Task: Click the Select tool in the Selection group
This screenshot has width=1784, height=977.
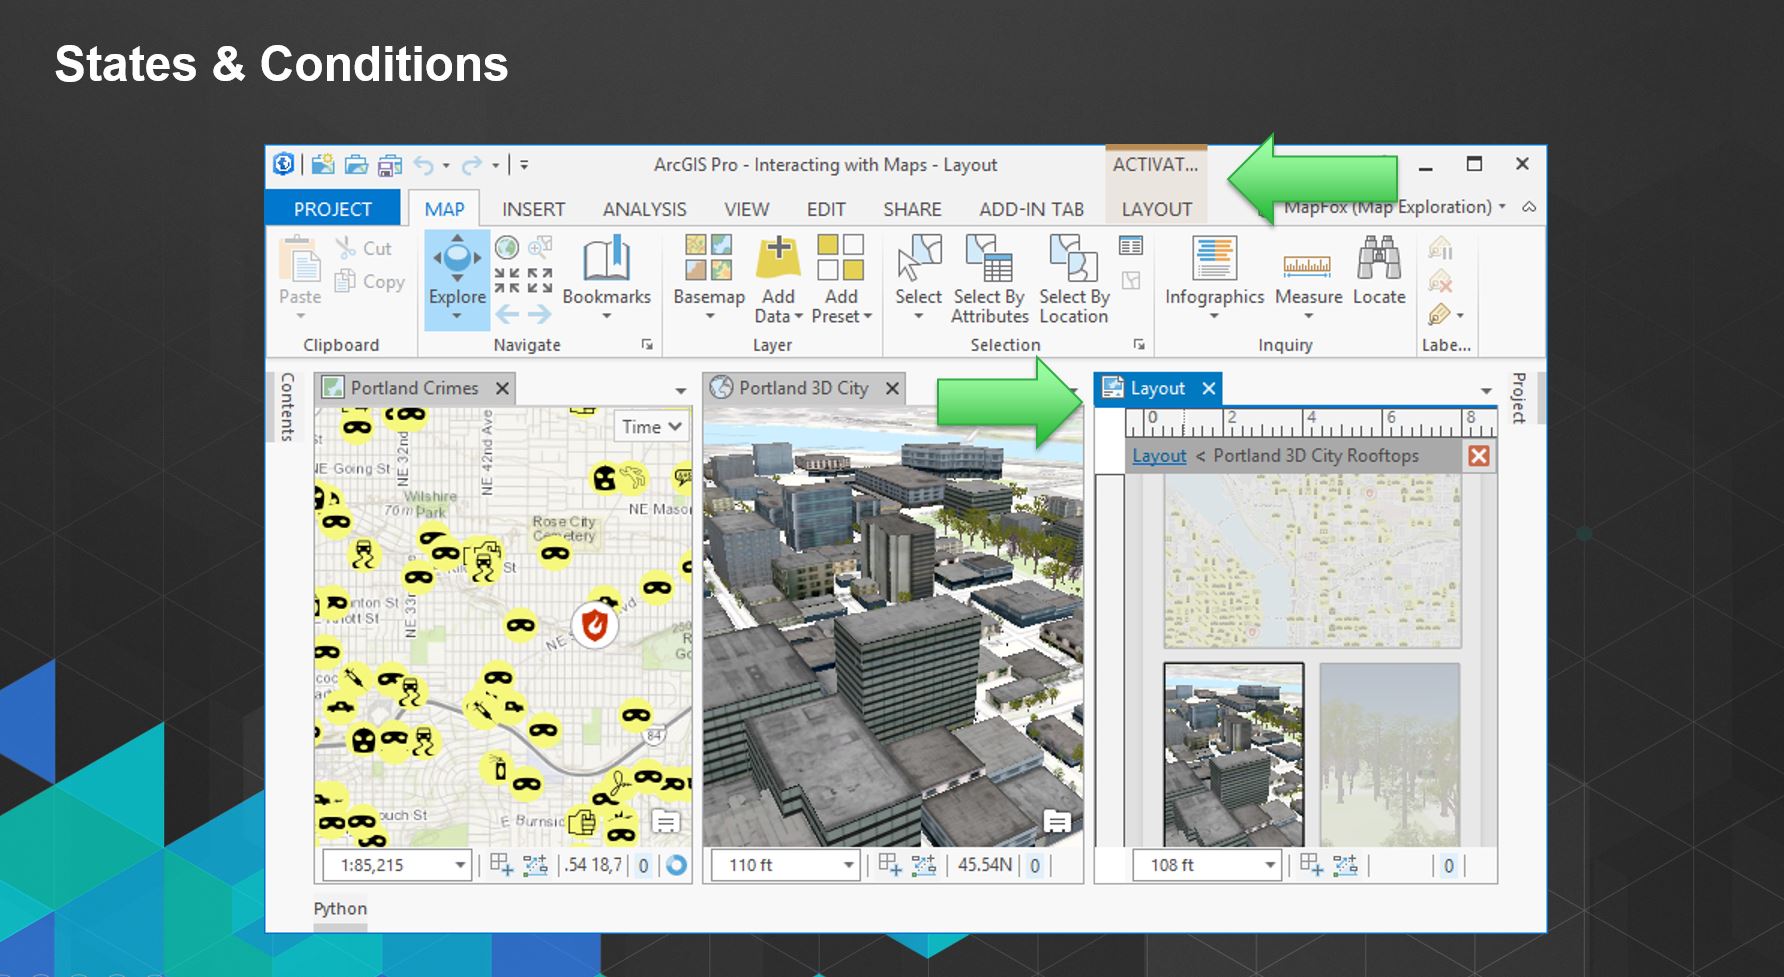Action: [918, 270]
